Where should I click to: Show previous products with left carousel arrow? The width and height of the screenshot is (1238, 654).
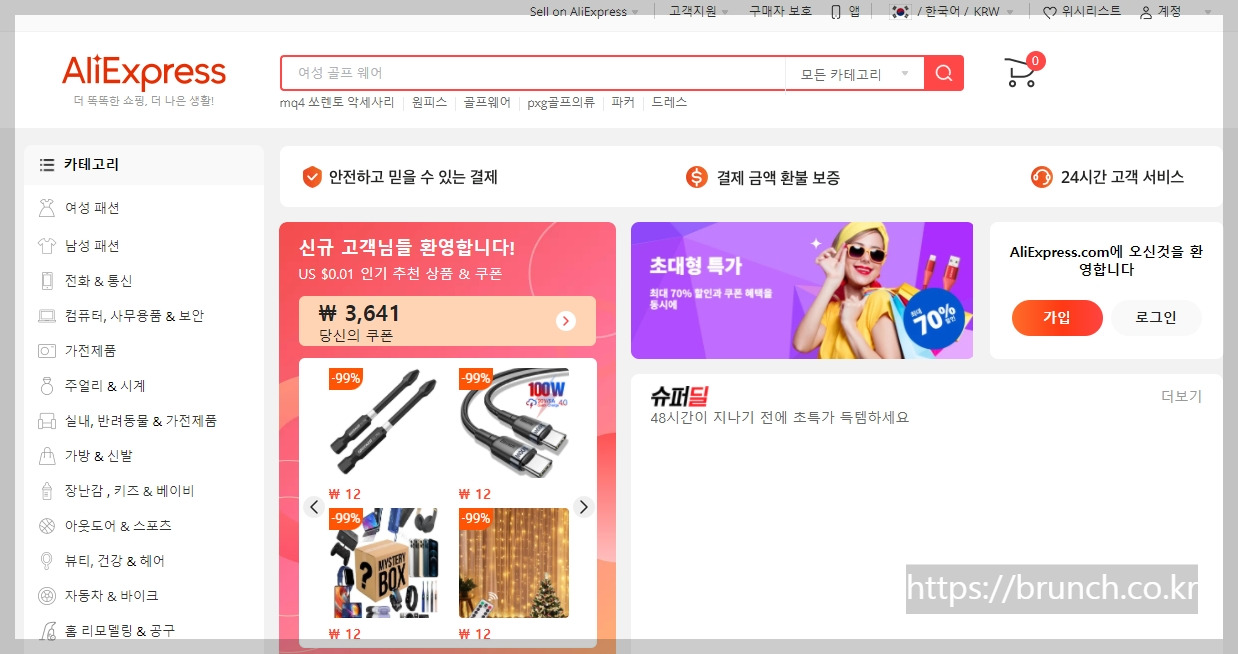point(314,507)
